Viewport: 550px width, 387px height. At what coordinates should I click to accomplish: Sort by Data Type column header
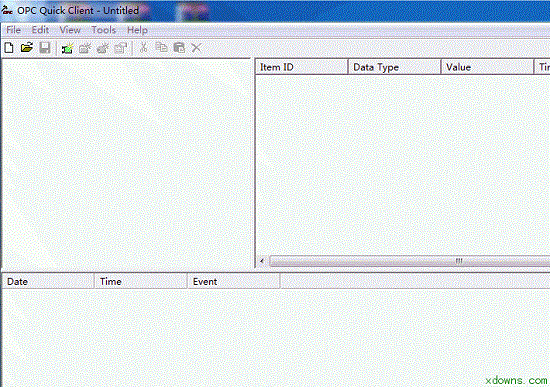394,67
